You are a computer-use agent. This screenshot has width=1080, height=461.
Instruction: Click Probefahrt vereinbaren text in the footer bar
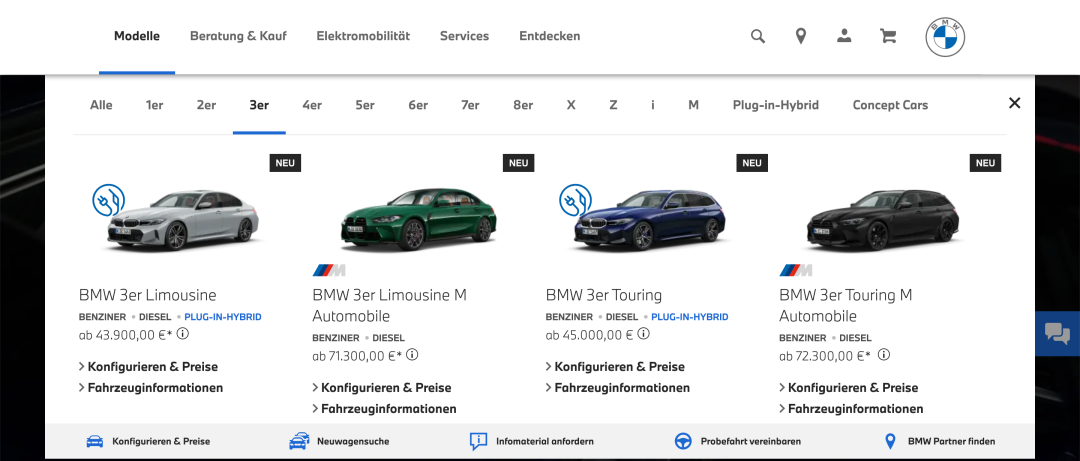[x=751, y=441]
